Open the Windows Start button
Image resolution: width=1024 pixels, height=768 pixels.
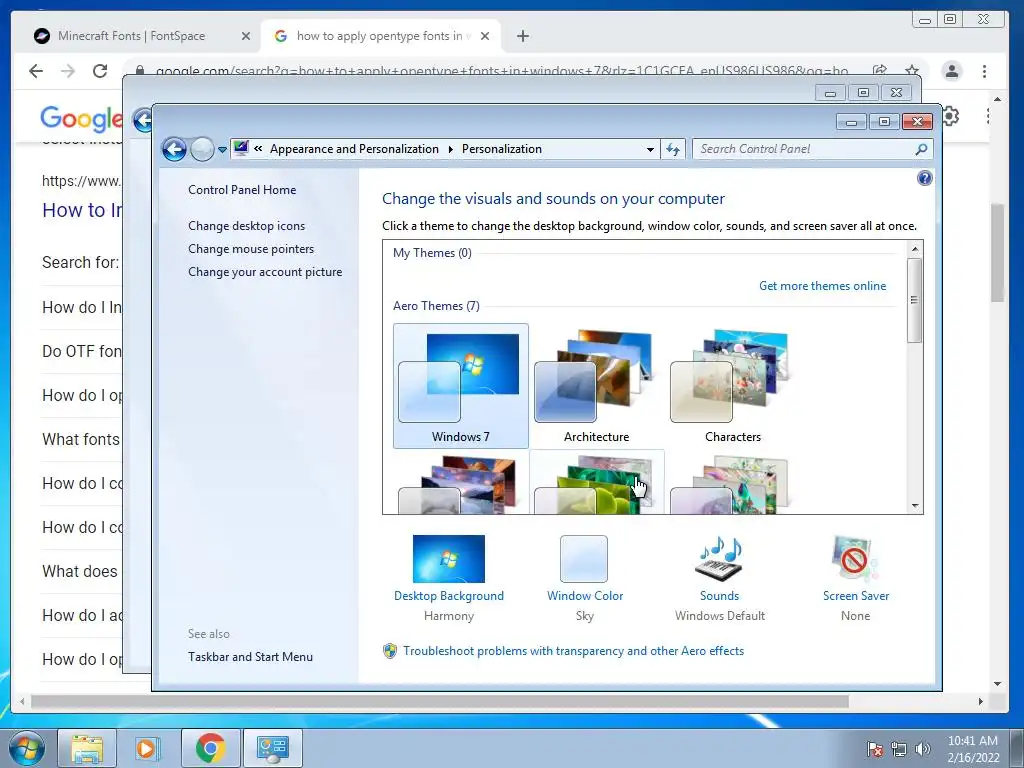(26, 748)
